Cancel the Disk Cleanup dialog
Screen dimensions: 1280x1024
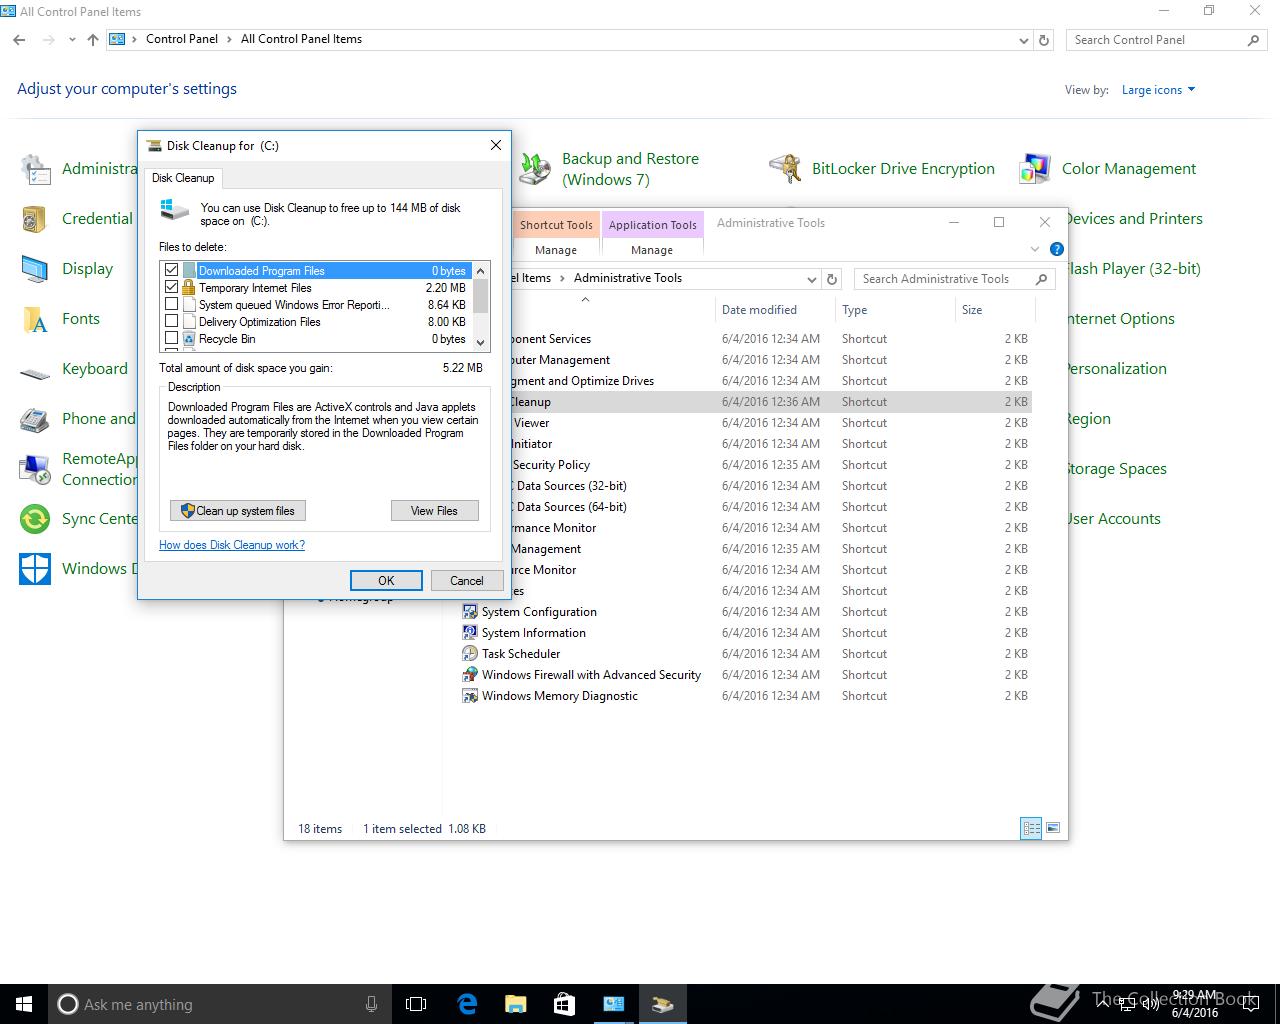pos(467,581)
